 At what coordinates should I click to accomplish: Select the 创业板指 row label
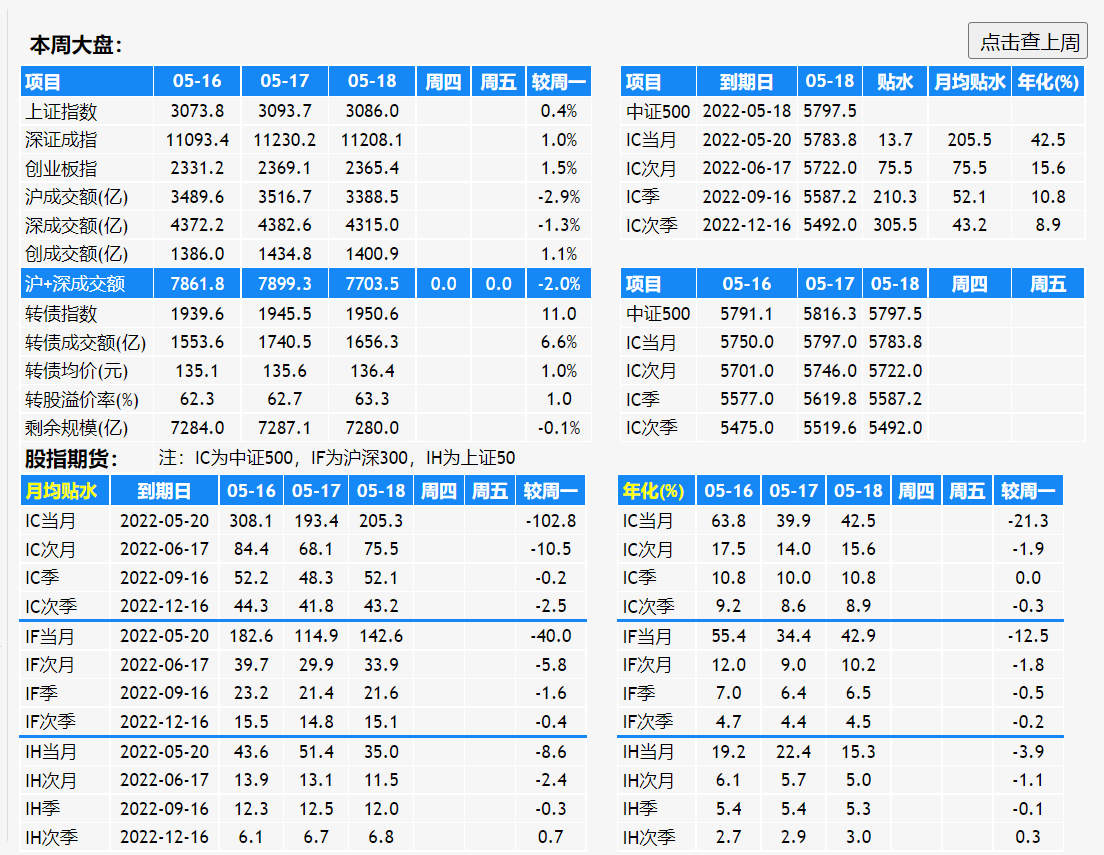[x=61, y=168]
